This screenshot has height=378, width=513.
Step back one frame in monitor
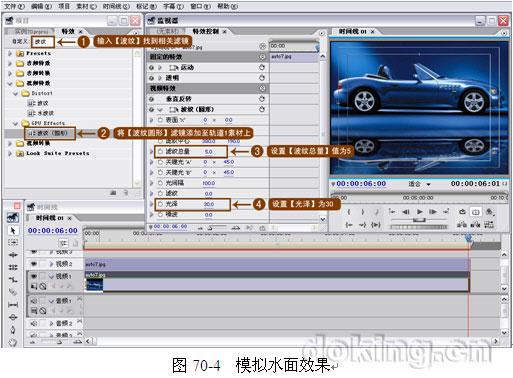click(x=406, y=212)
